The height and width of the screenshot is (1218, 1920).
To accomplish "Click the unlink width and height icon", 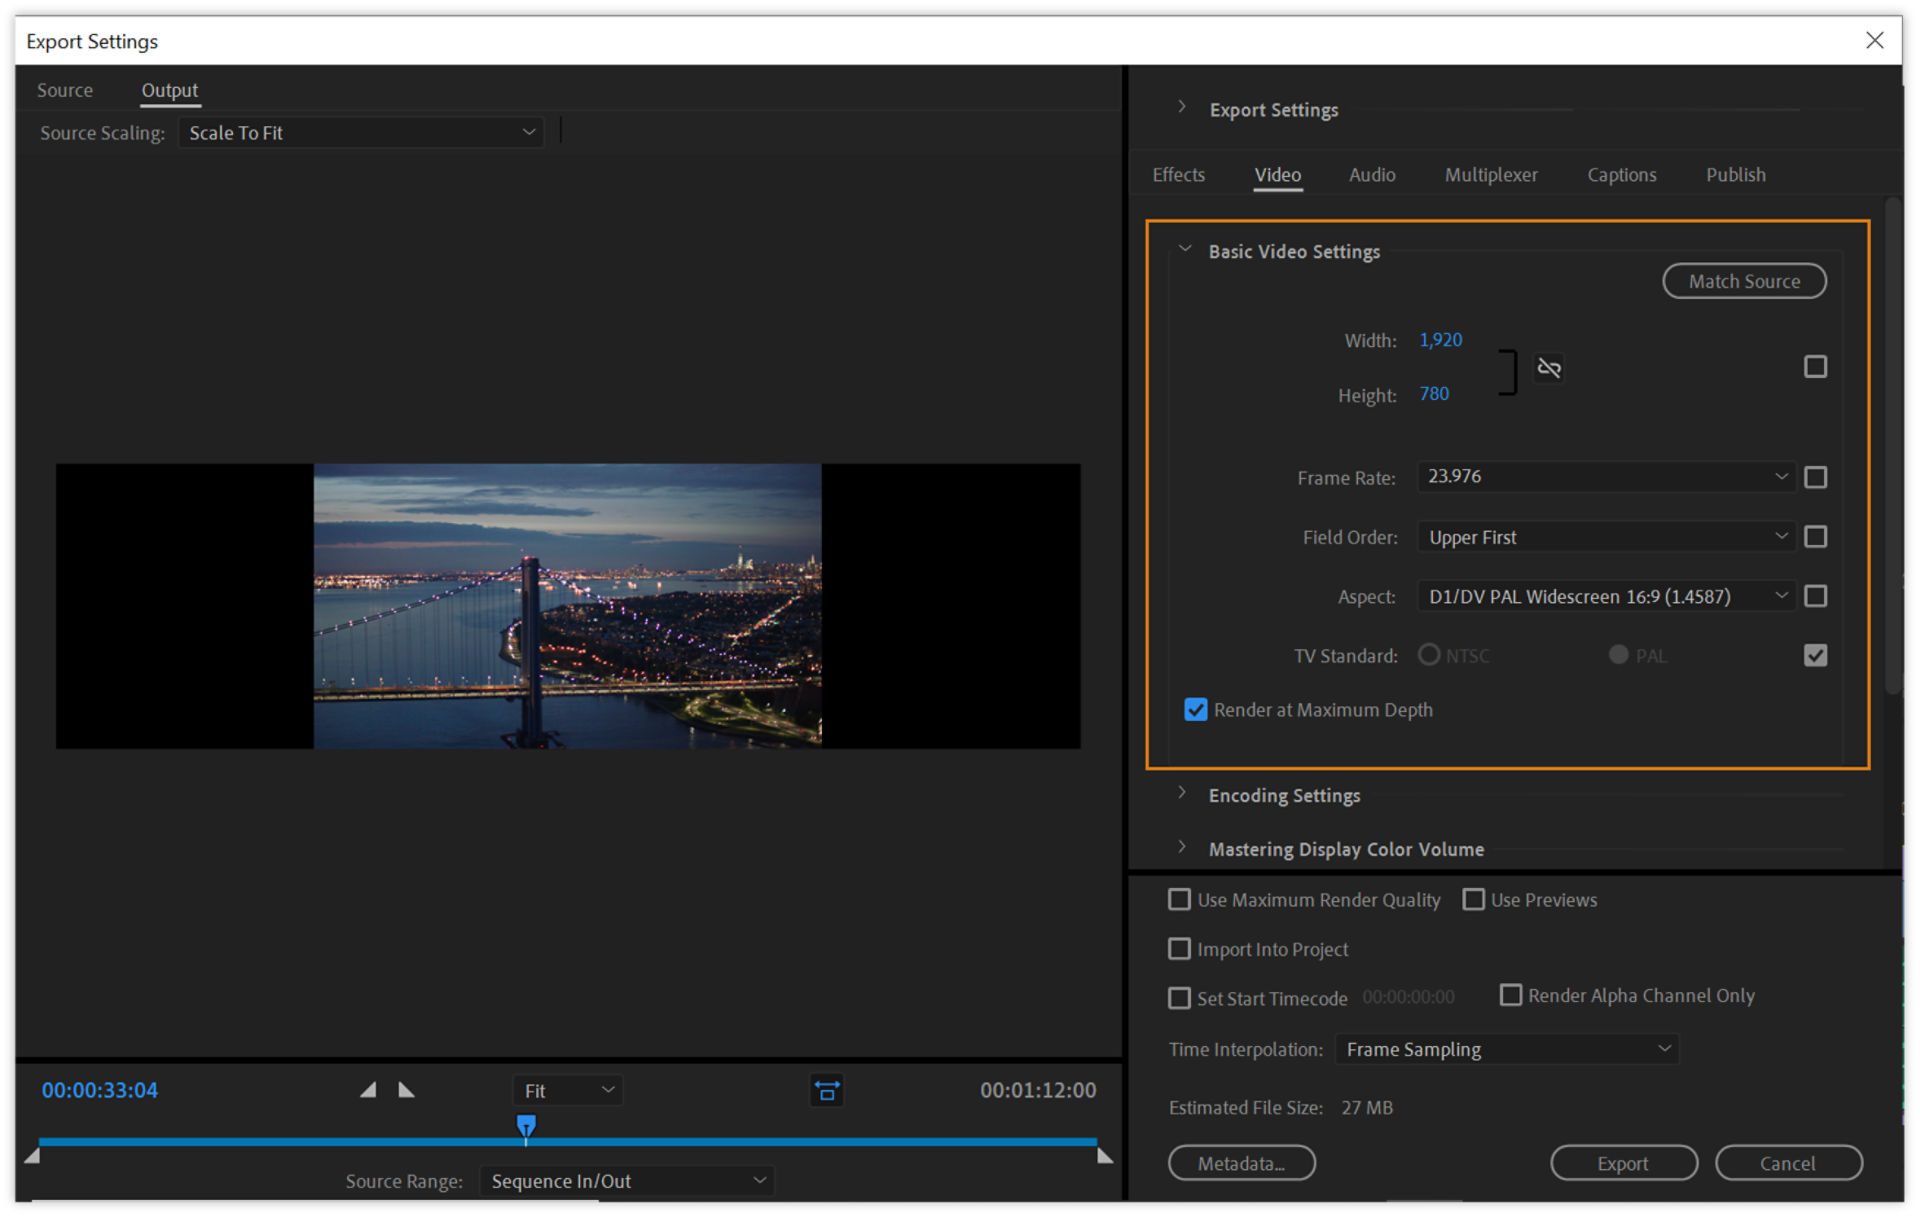I will pos(1549,367).
